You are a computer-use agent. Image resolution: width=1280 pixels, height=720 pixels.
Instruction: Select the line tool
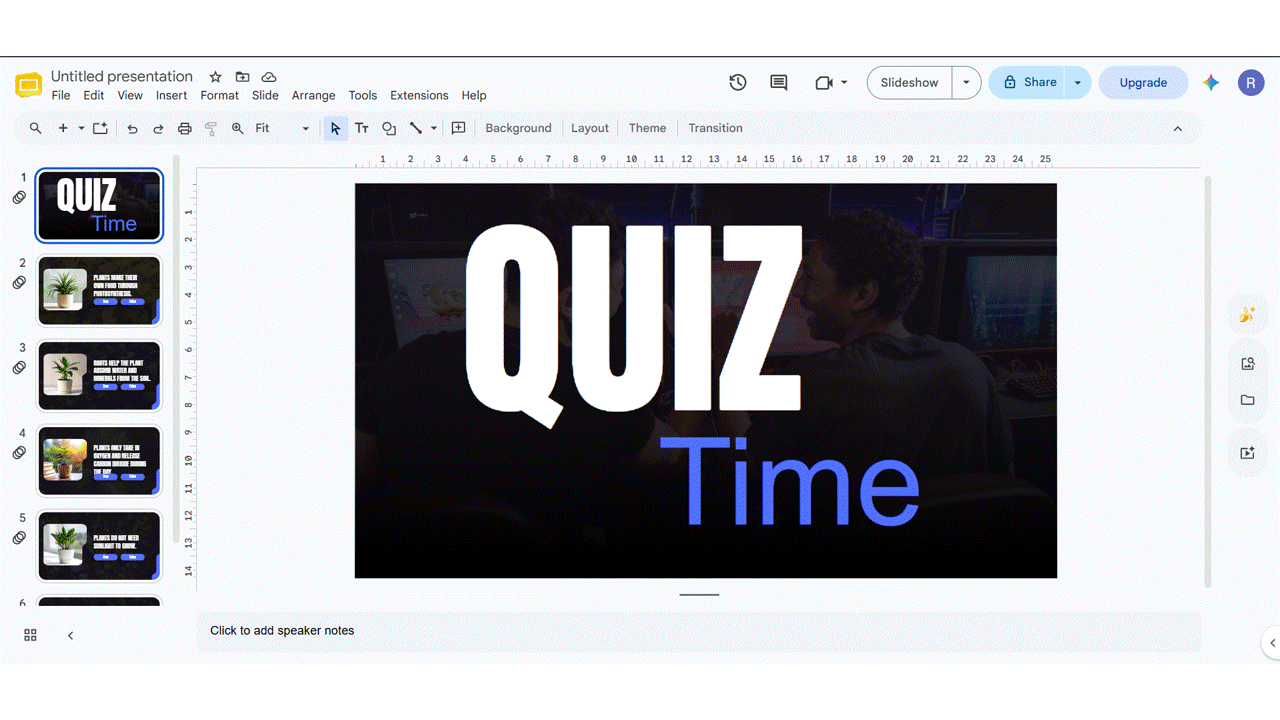416,128
